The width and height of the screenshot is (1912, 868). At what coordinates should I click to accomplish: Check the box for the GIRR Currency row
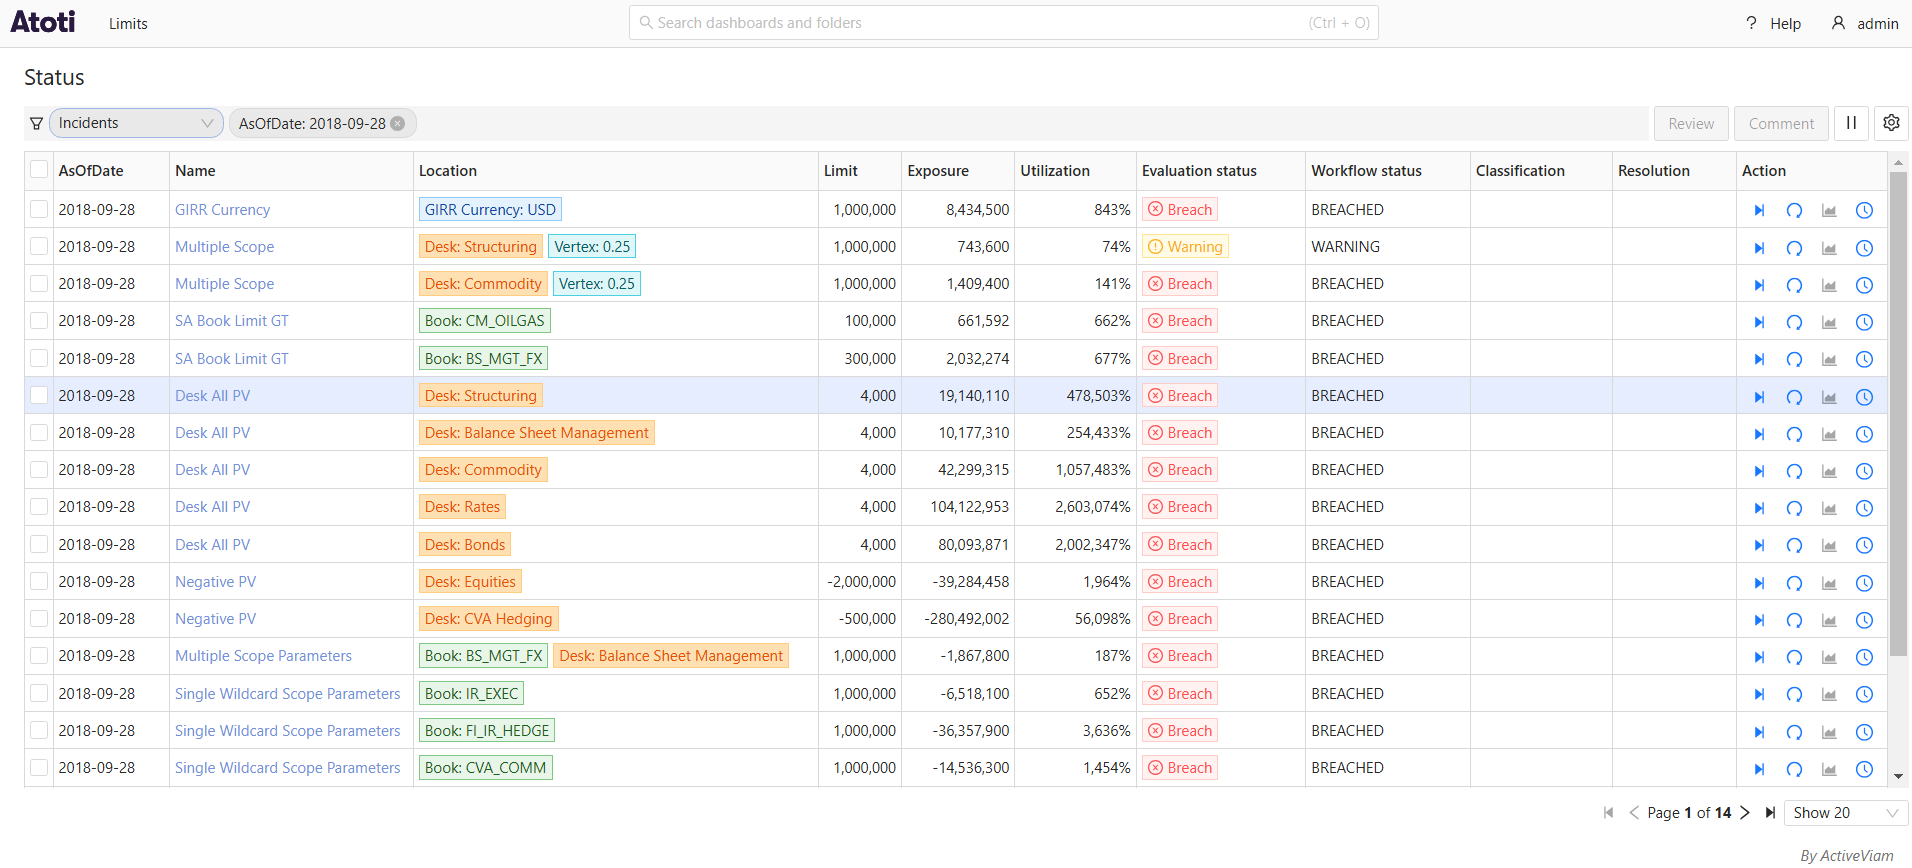click(x=39, y=209)
